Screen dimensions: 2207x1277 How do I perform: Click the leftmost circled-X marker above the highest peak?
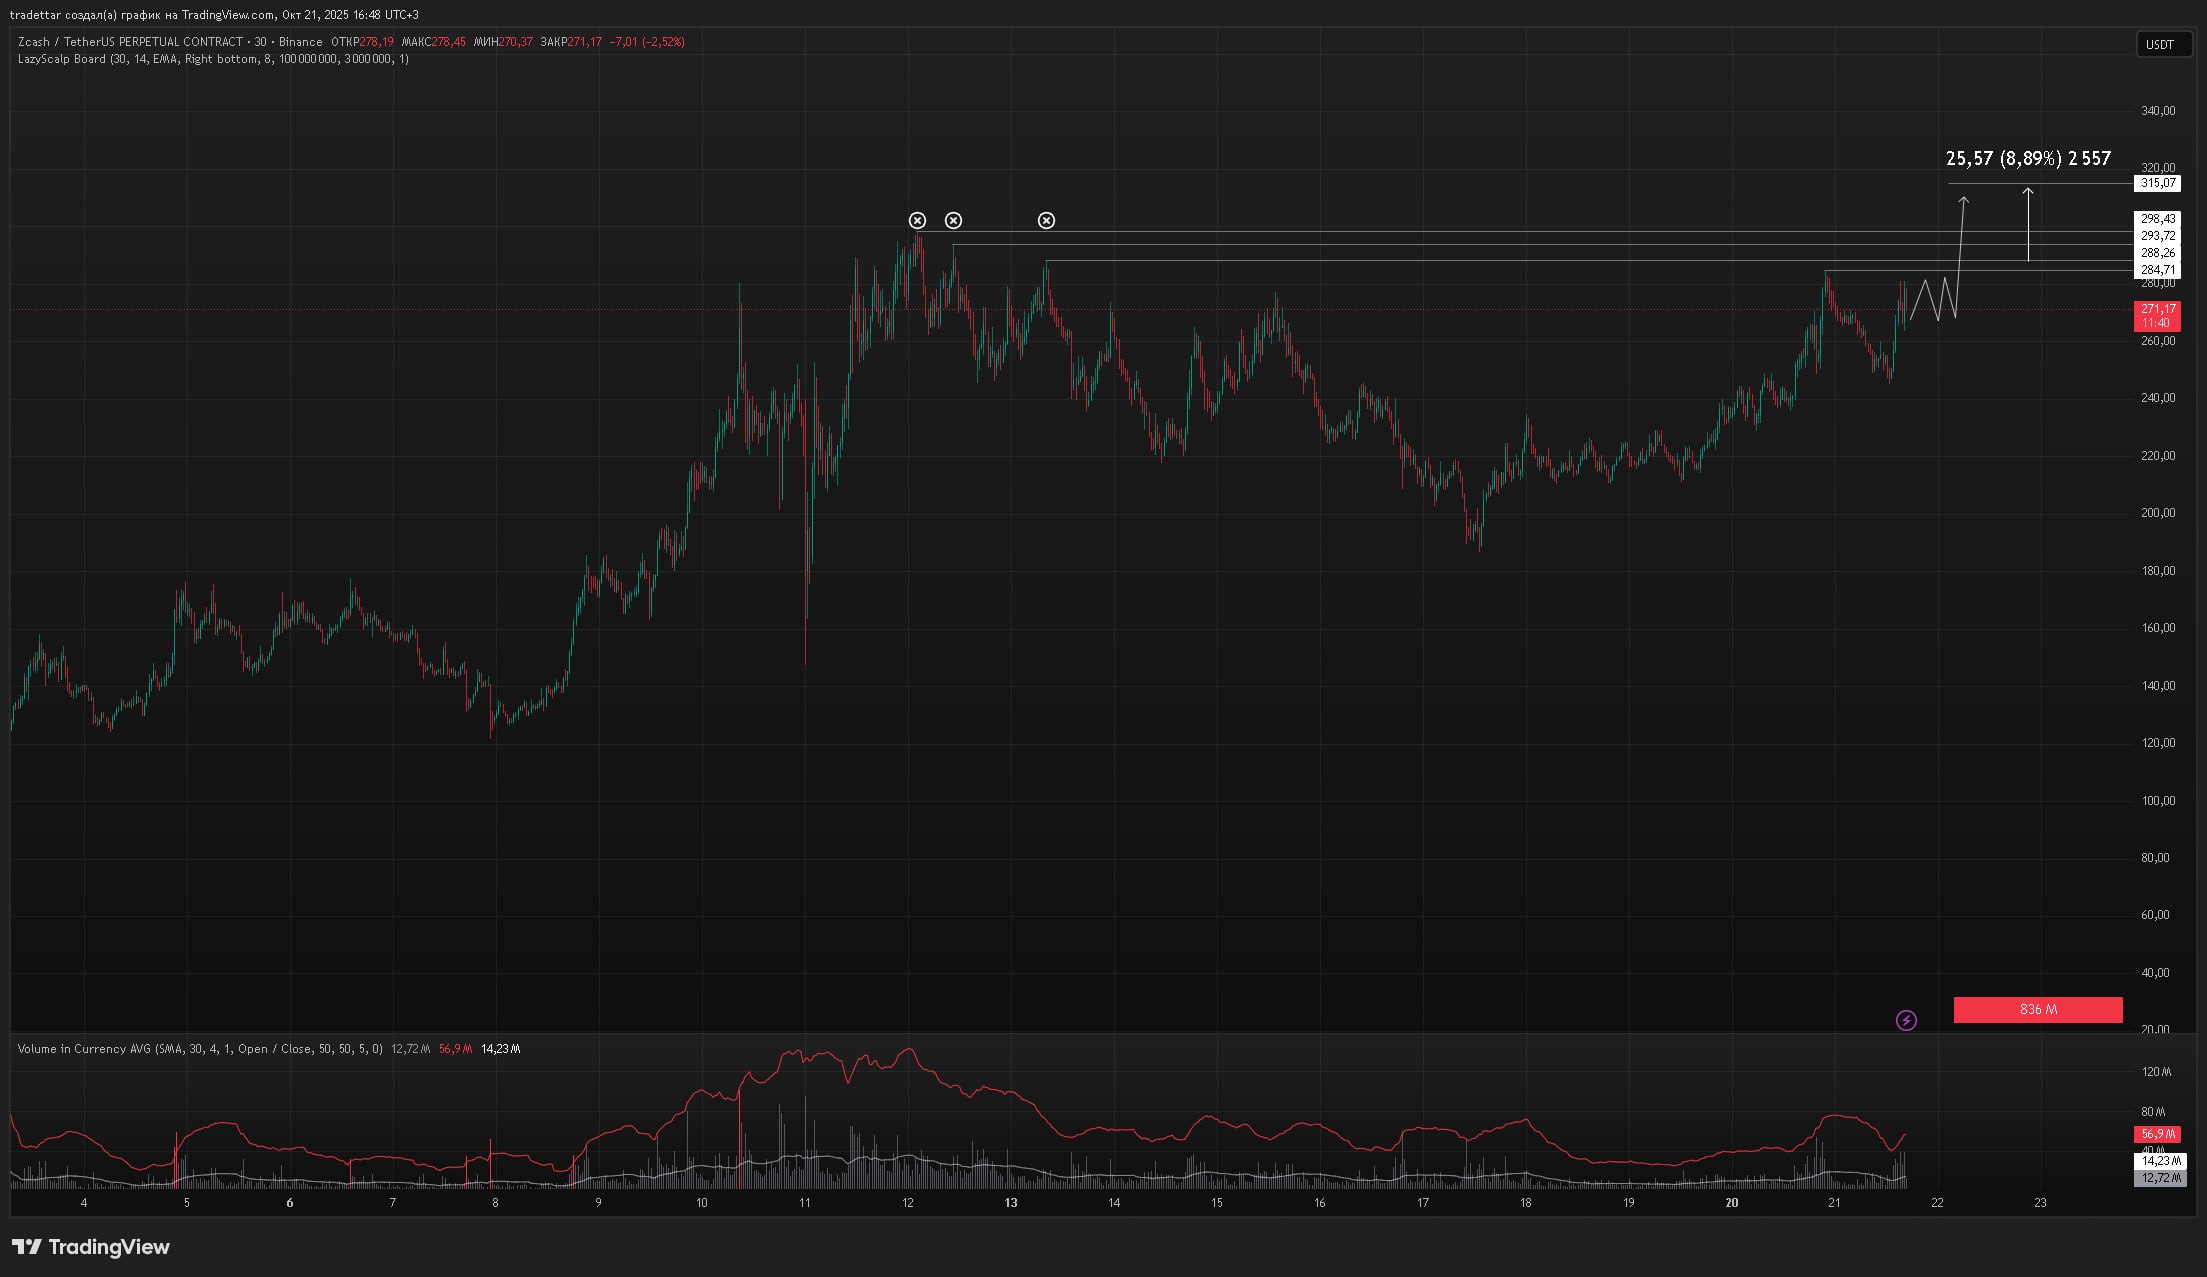(917, 220)
